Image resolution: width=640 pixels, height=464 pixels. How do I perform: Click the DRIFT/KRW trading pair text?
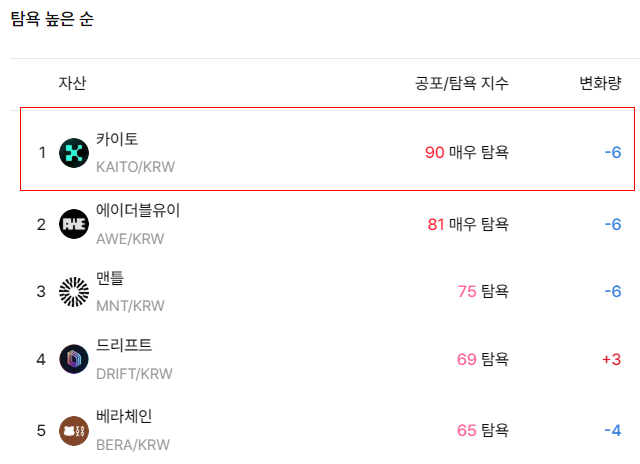[x=134, y=374]
